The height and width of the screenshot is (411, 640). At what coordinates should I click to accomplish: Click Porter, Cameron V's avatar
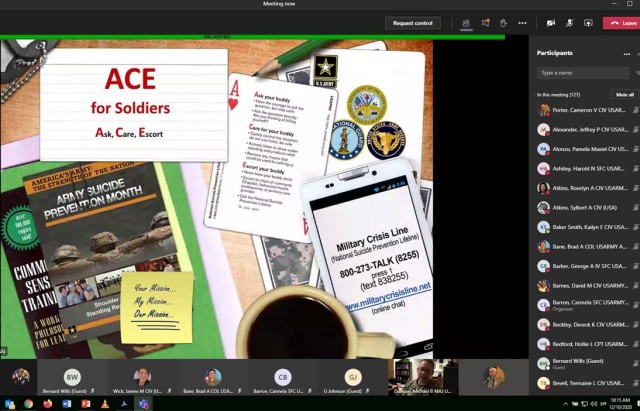[x=543, y=110]
